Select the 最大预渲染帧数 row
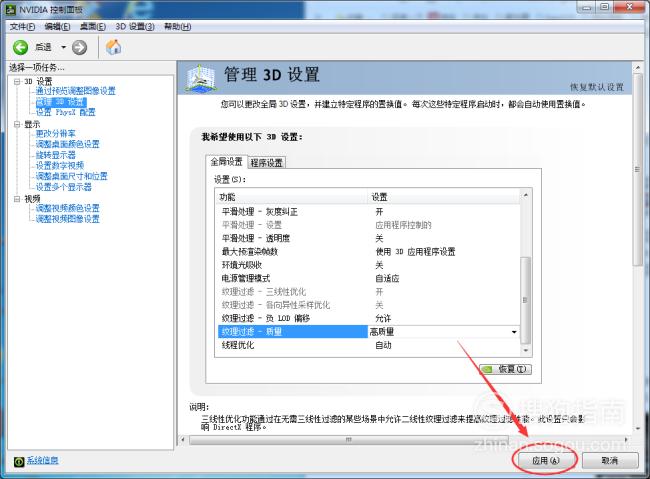Viewport: 650px width, 479px height. (x=368, y=252)
